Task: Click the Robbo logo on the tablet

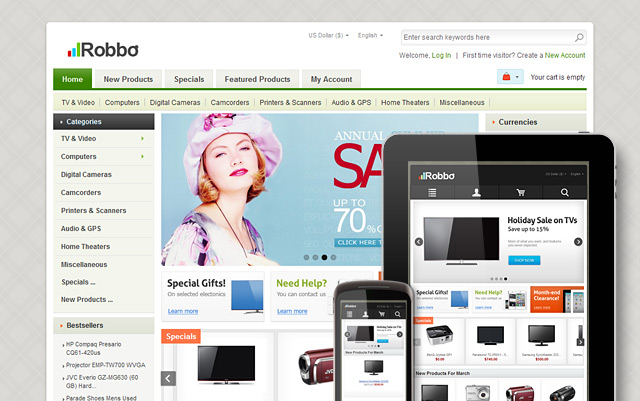Action: pos(436,176)
